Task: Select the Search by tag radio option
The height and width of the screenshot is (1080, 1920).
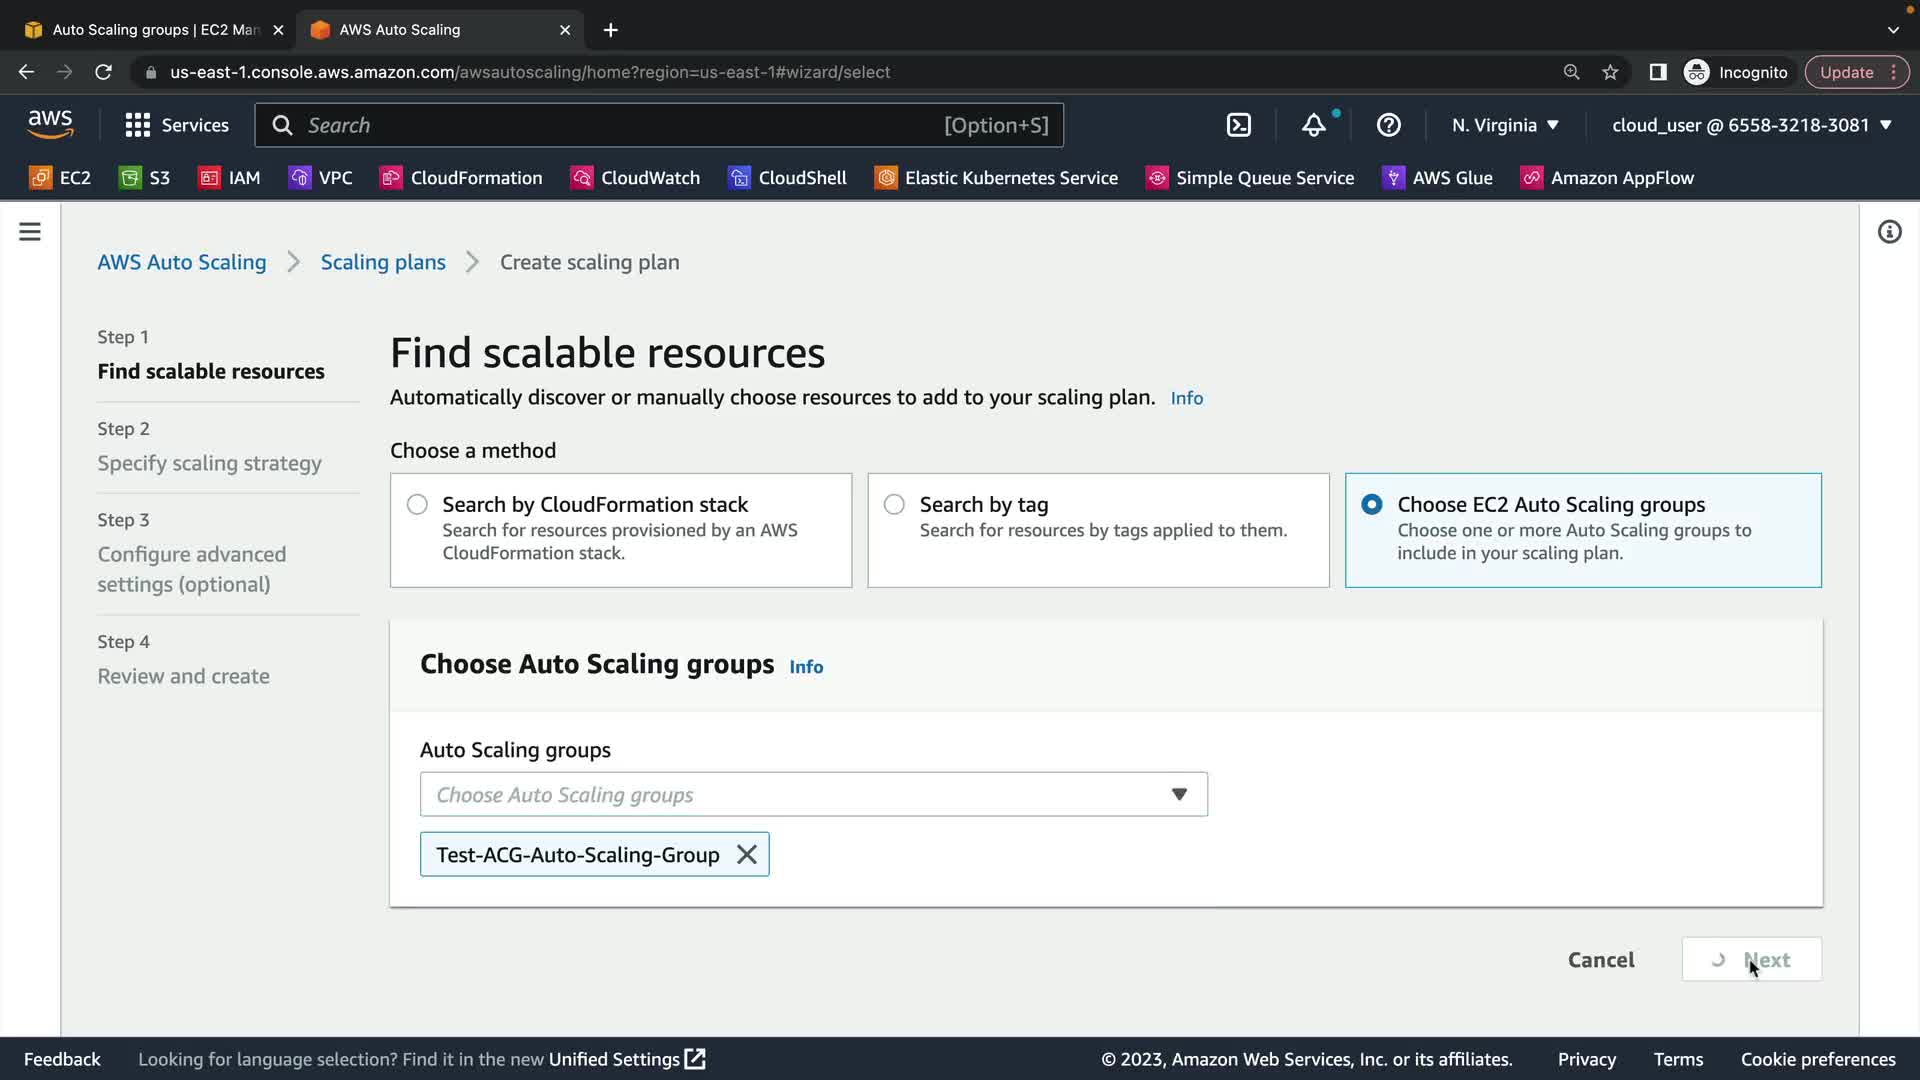Action: pos(894,505)
